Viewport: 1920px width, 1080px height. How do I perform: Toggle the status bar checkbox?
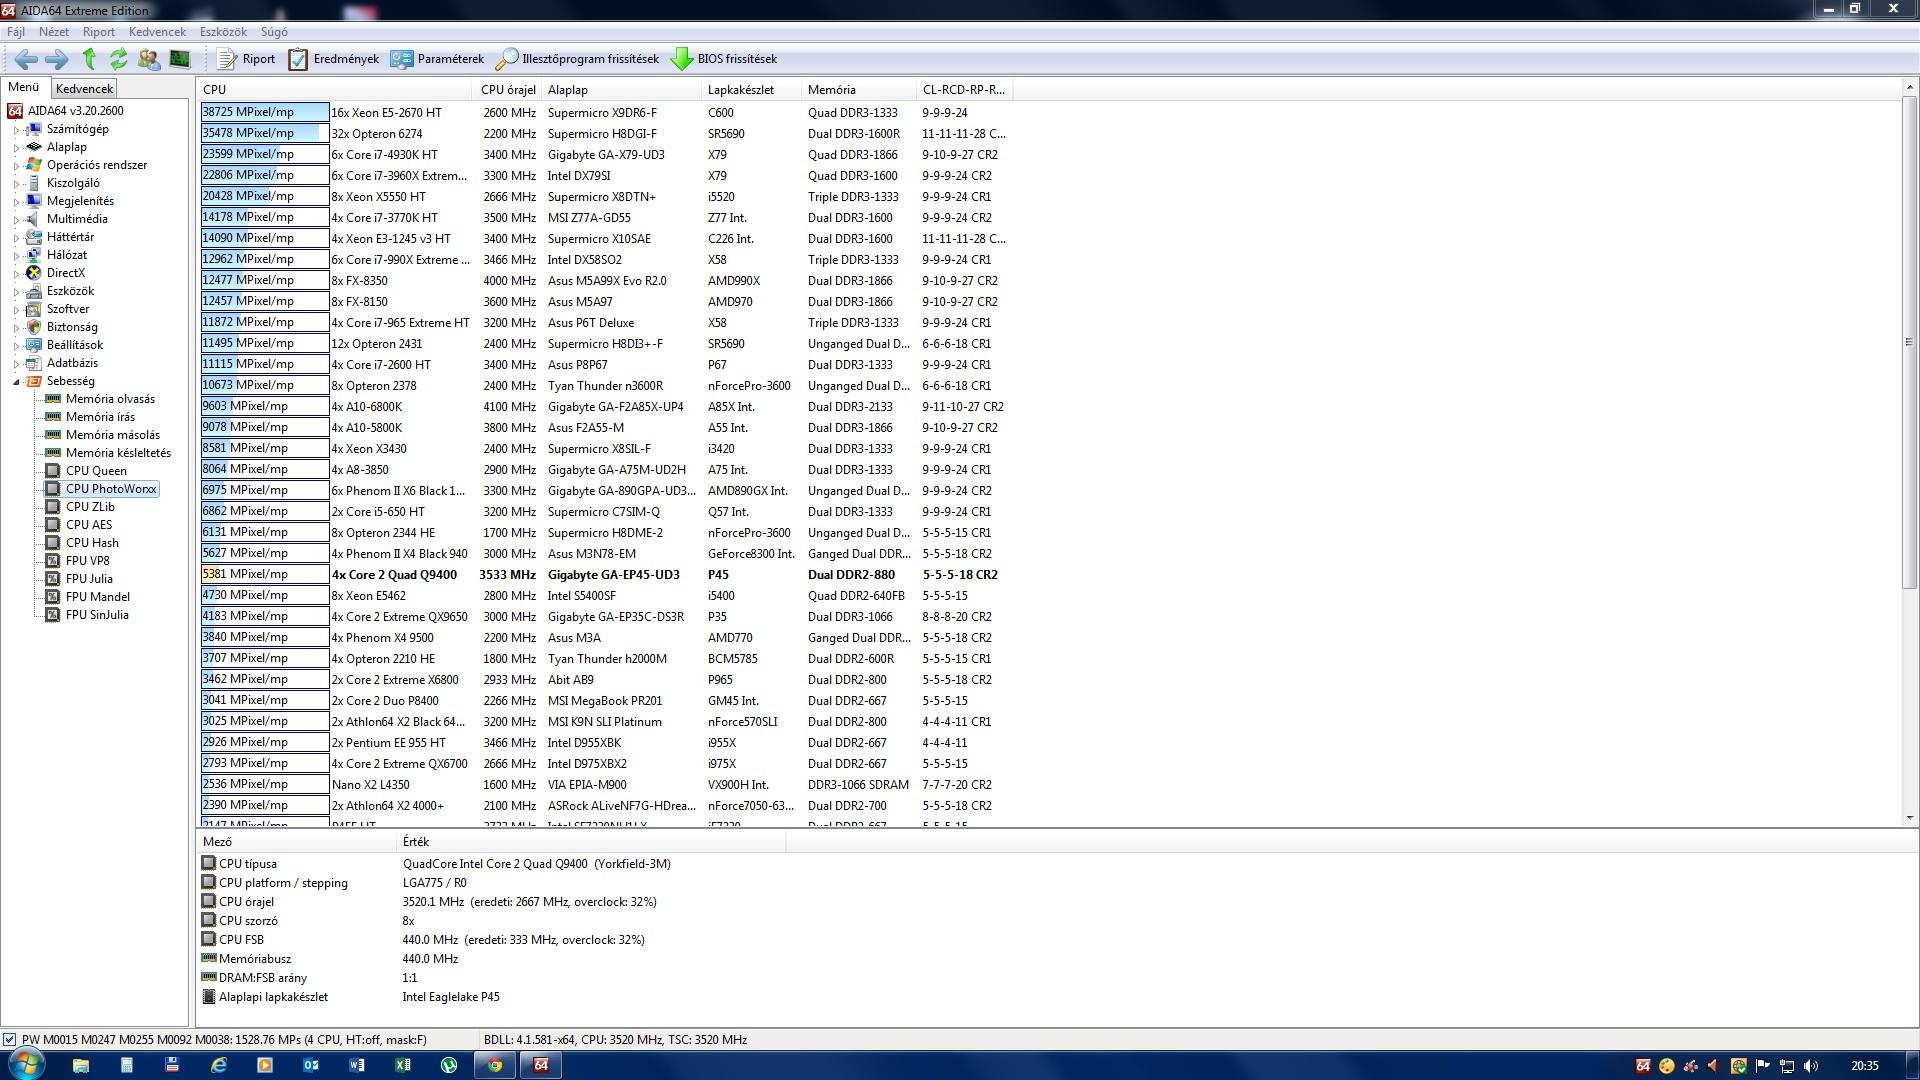point(9,1040)
